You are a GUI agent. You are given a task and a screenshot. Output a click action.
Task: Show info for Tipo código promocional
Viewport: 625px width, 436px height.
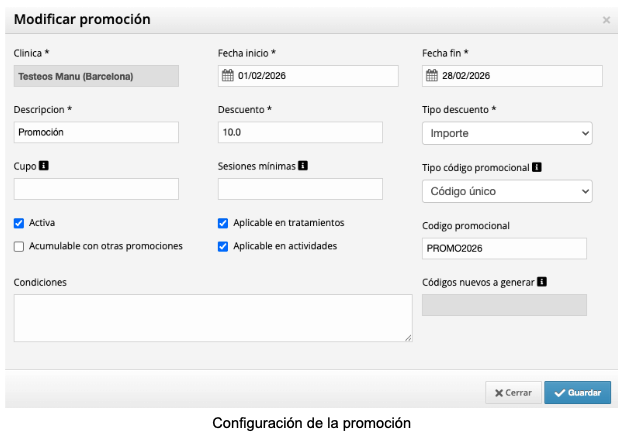(537, 167)
